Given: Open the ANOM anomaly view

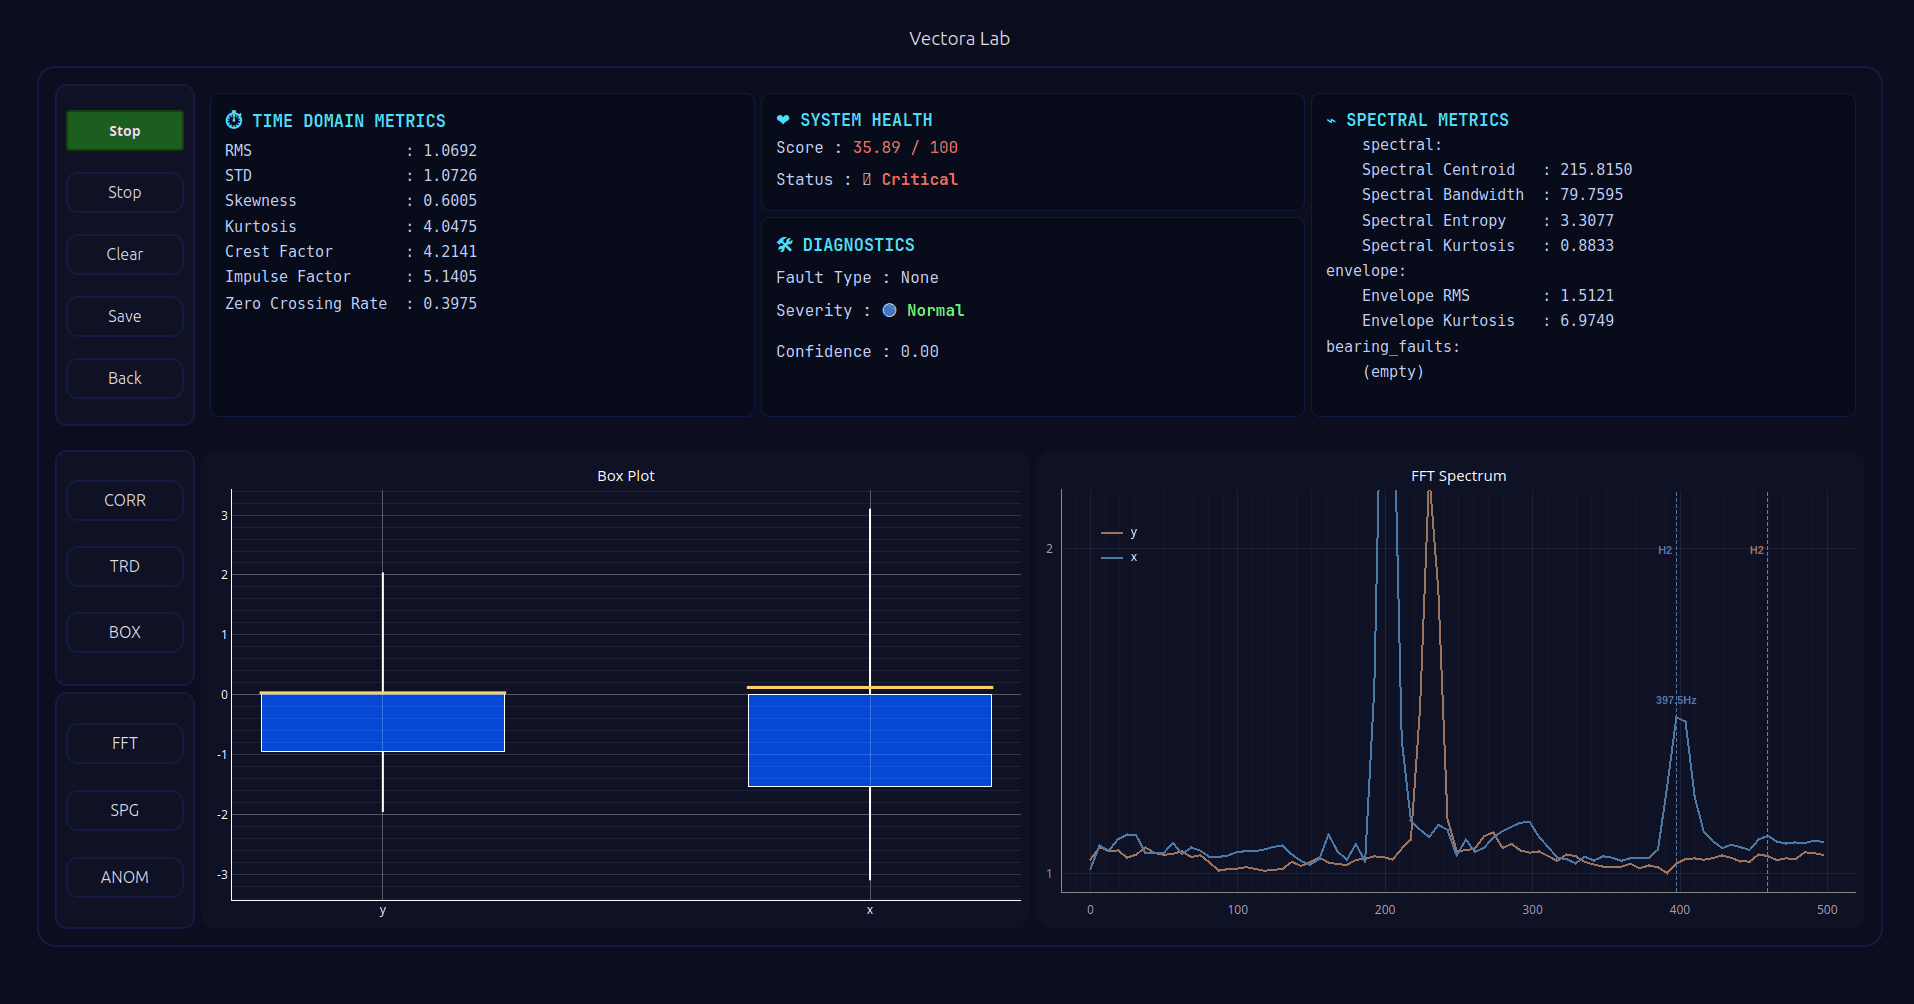Looking at the screenshot, I should (125, 877).
